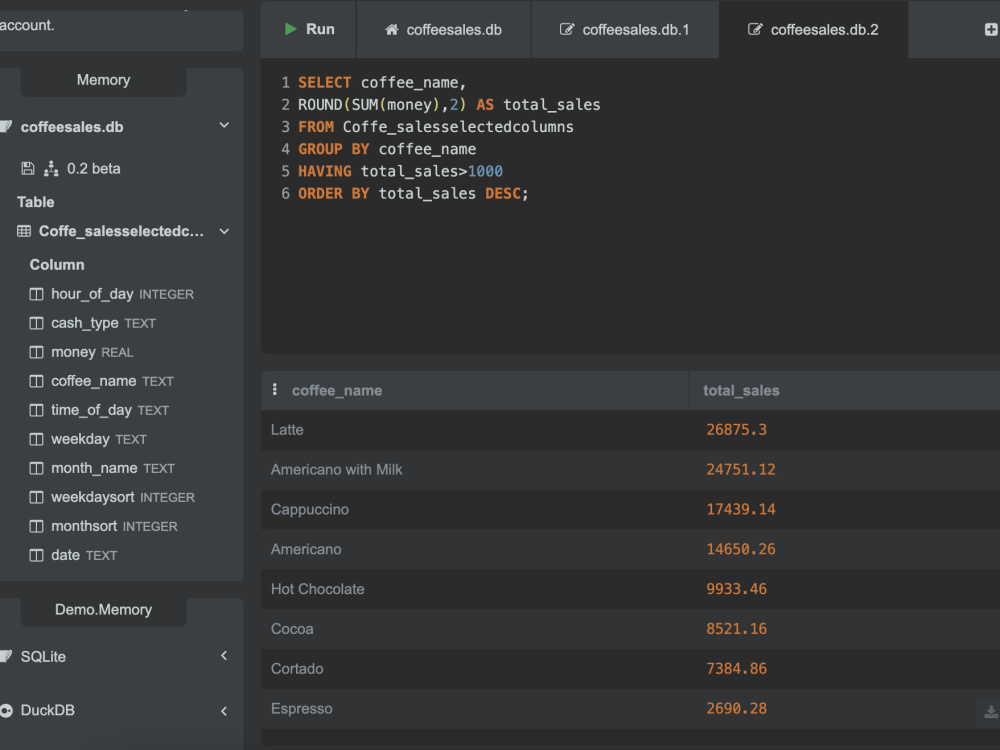Click the save icon beside 0.2 beta
Screen dimensions: 1000x750
[27, 168]
